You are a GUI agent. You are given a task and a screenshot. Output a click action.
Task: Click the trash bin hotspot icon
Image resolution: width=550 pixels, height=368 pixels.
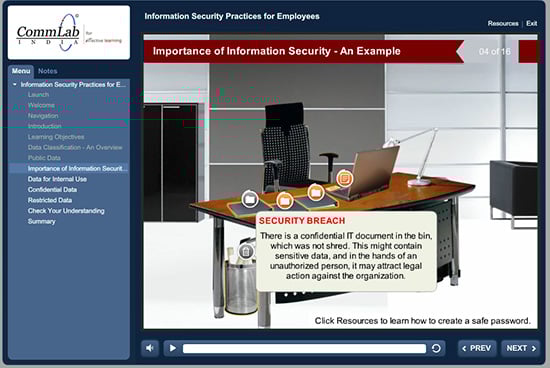(246, 251)
